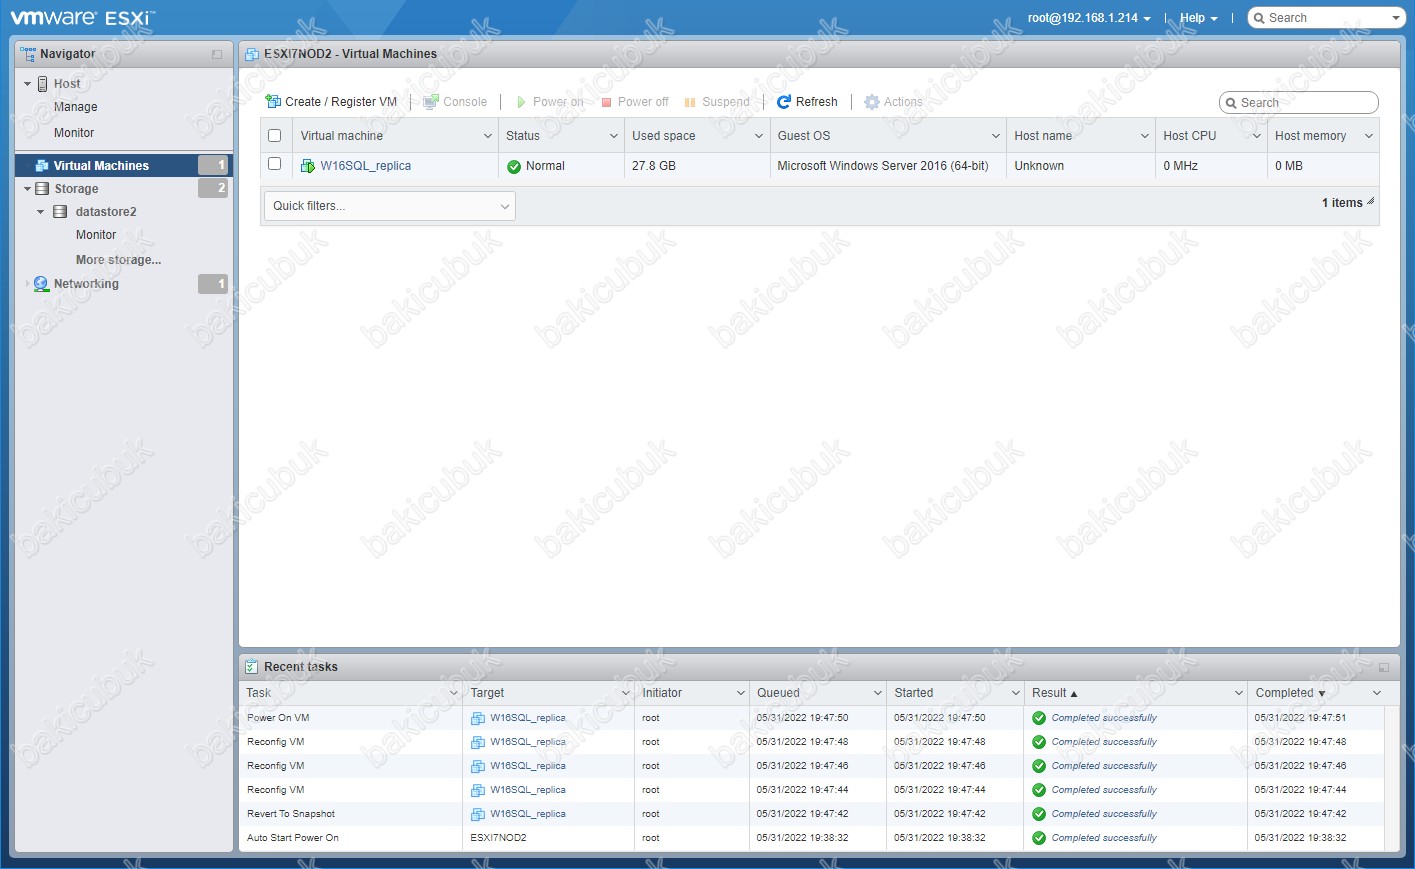Open the Guest OS column dropdown arrow
The image size is (1415, 869).
click(996, 136)
